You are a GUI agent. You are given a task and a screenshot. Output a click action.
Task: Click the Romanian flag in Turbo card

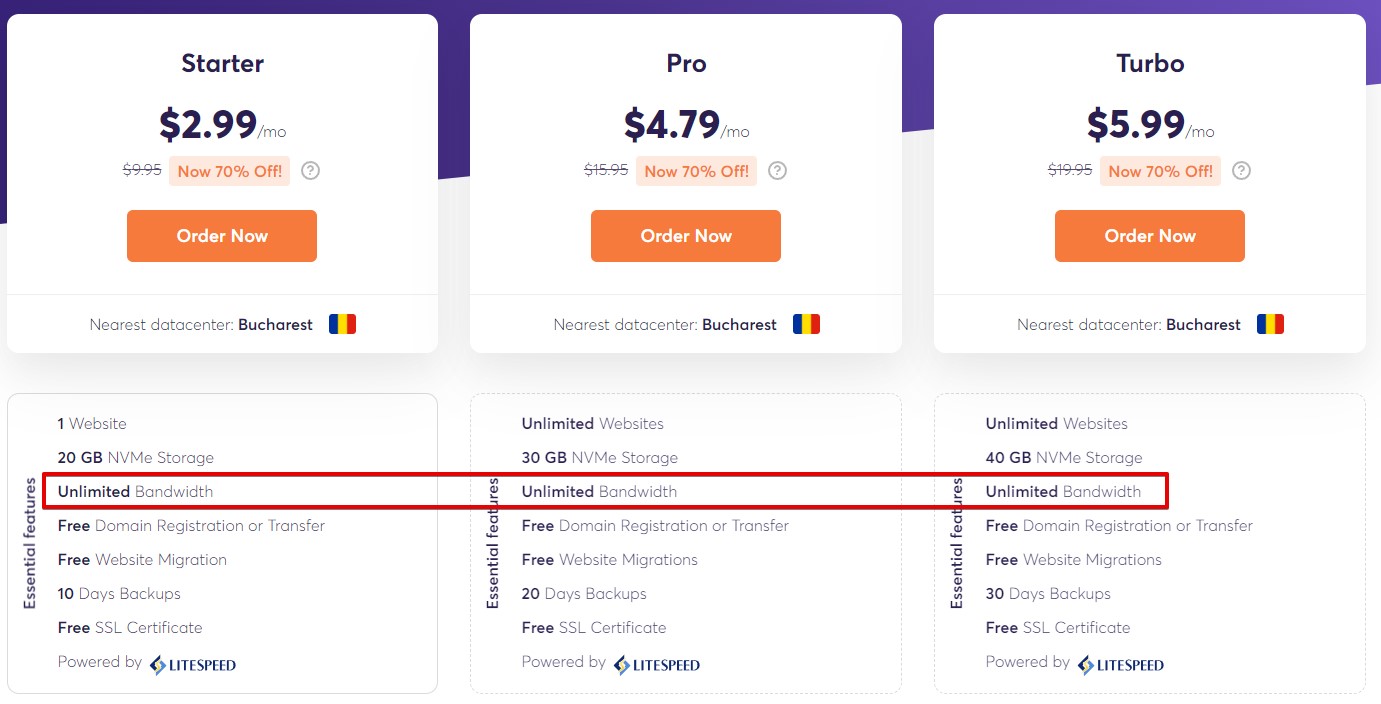[1270, 324]
